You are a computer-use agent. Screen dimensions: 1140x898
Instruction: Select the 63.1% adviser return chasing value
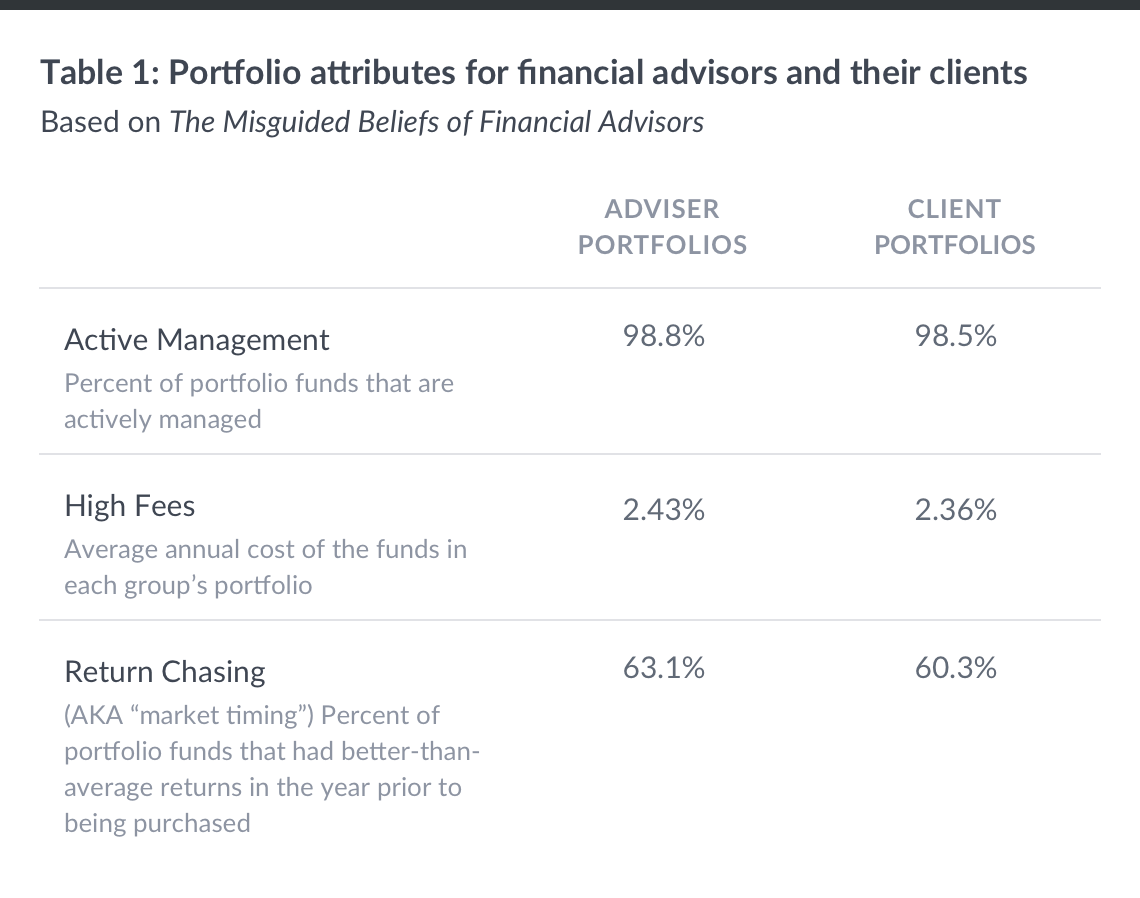[x=663, y=668]
